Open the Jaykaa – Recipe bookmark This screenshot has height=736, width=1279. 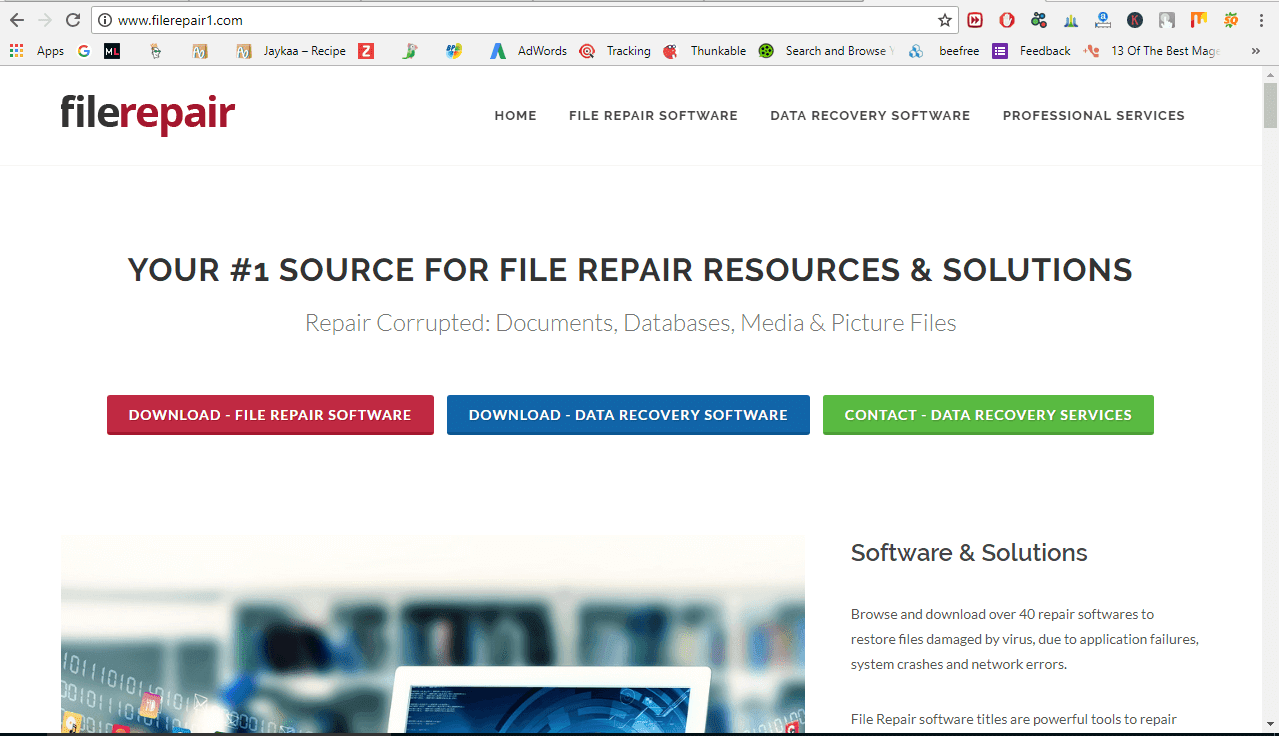tap(291, 51)
